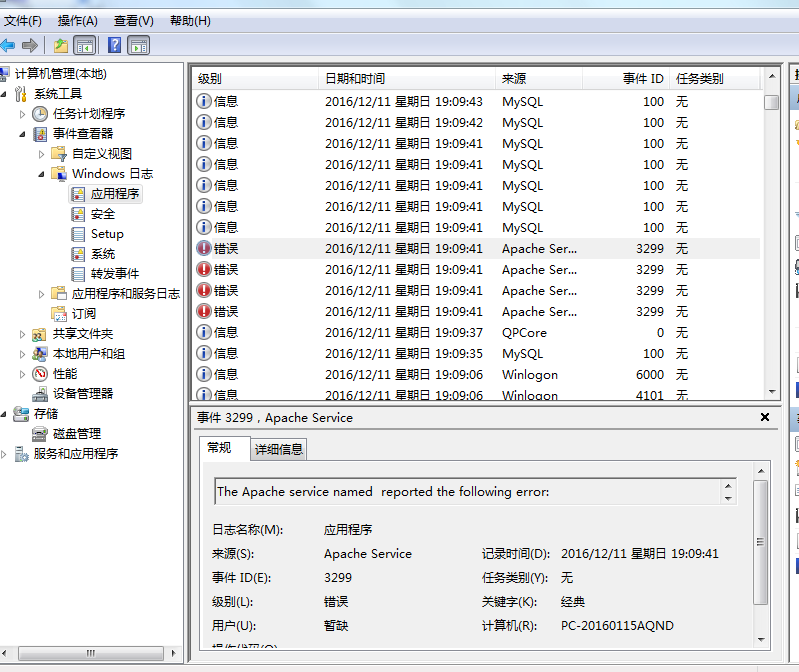799x672 pixels.
Task: Expand the 共享文件夹 node
Action: pyautogui.click(x=22, y=334)
